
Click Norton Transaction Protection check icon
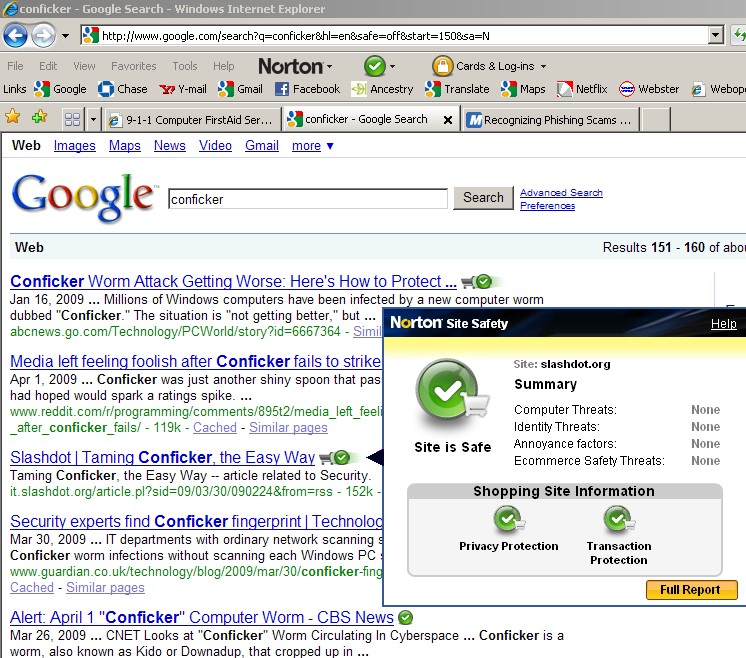[x=618, y=520]
